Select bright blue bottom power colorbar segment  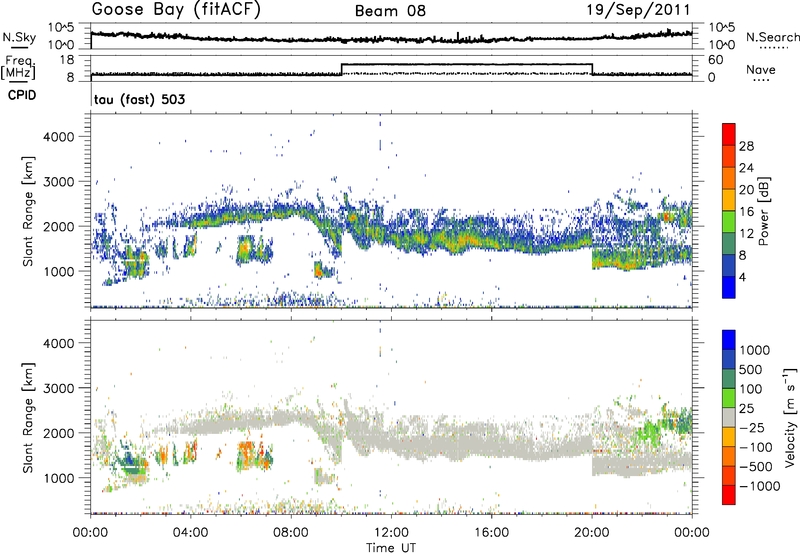click(x=729, y=287)
